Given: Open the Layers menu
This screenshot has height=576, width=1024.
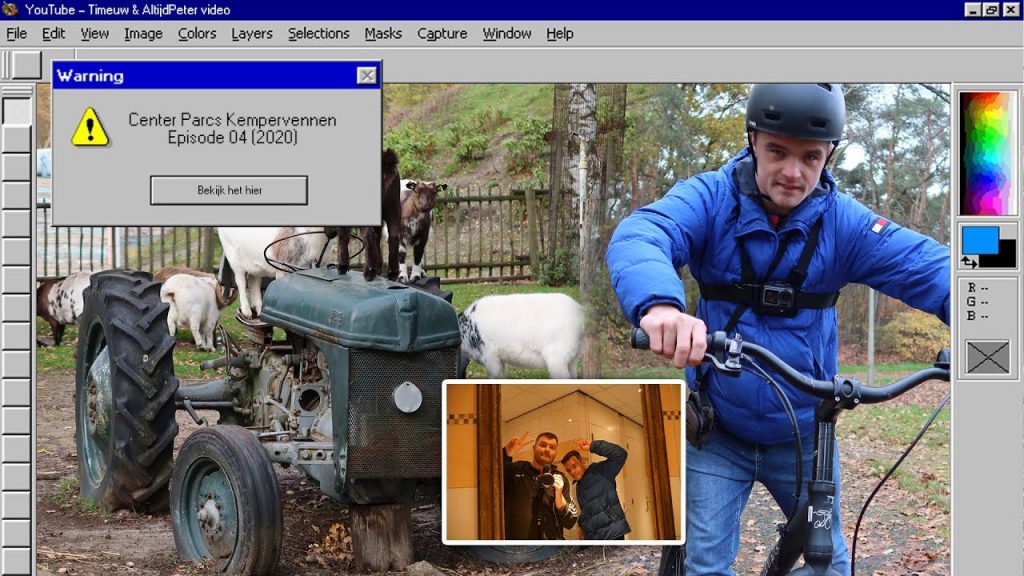Looking at the screenshot, I should coord(251,34).
